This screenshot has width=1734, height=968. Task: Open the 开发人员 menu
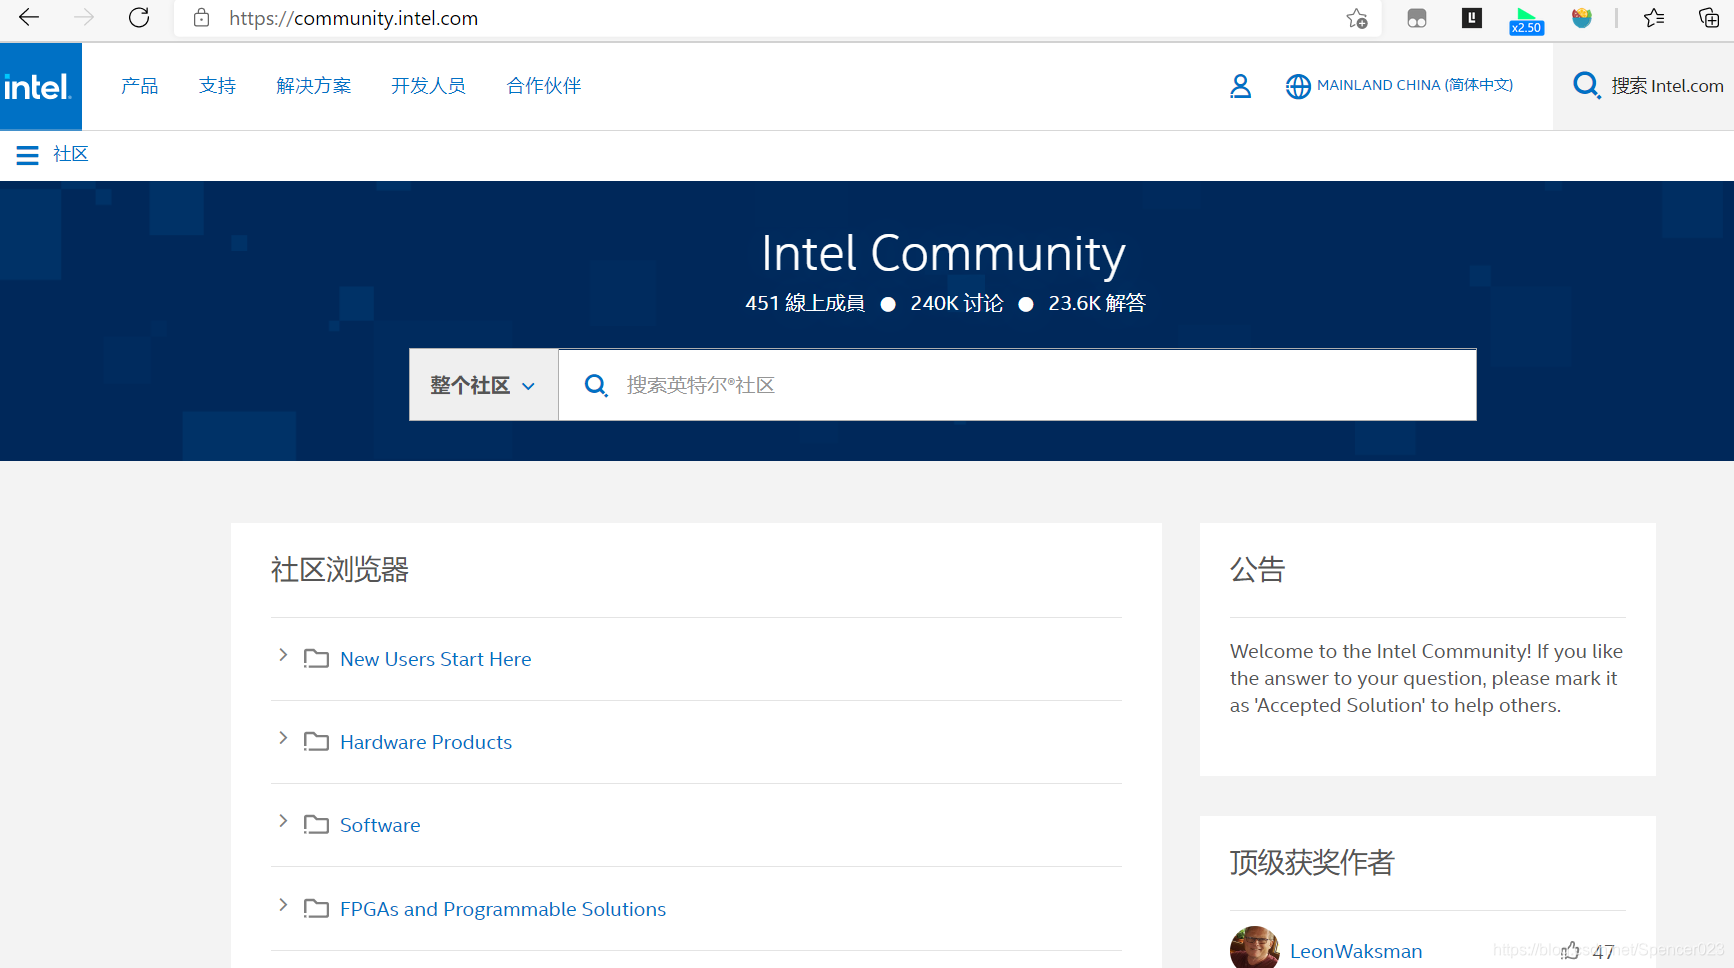pyautogui.click(x=429, y=86)
